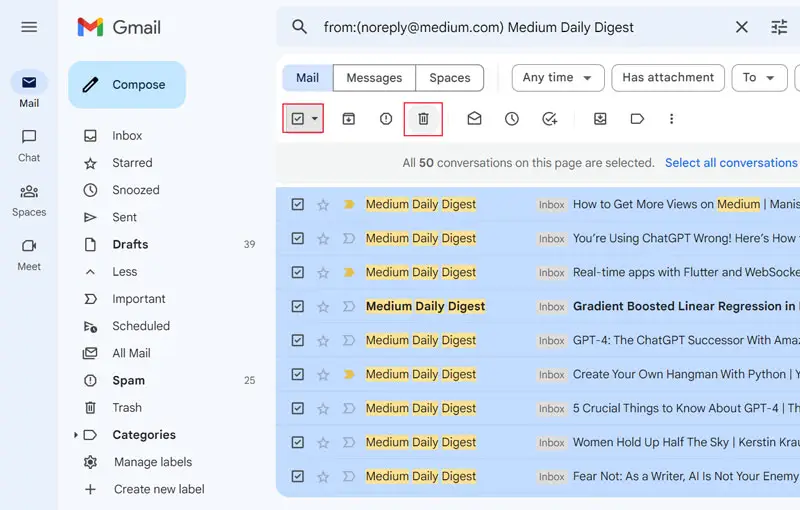Open the select-all checkbox dropdown arrow
Screen dimensions: 800x510
click(x=315, y=119)
